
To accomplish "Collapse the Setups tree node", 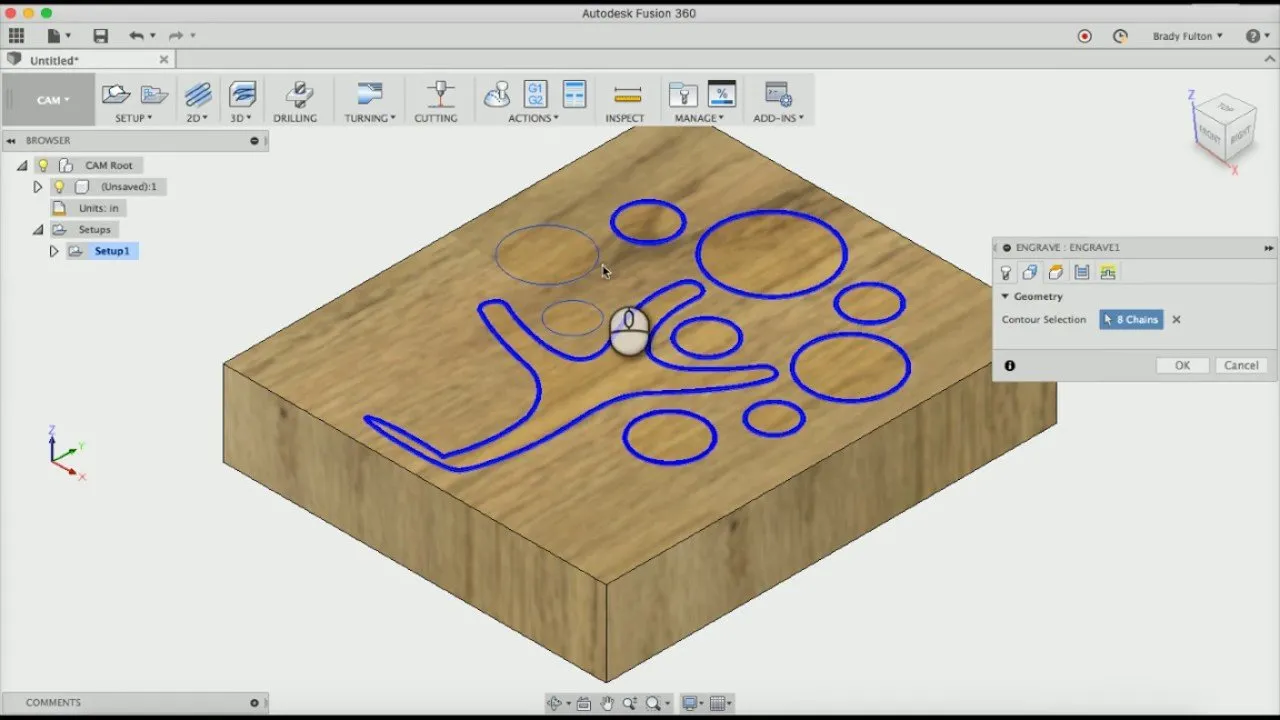I will [x=38, y=230].
